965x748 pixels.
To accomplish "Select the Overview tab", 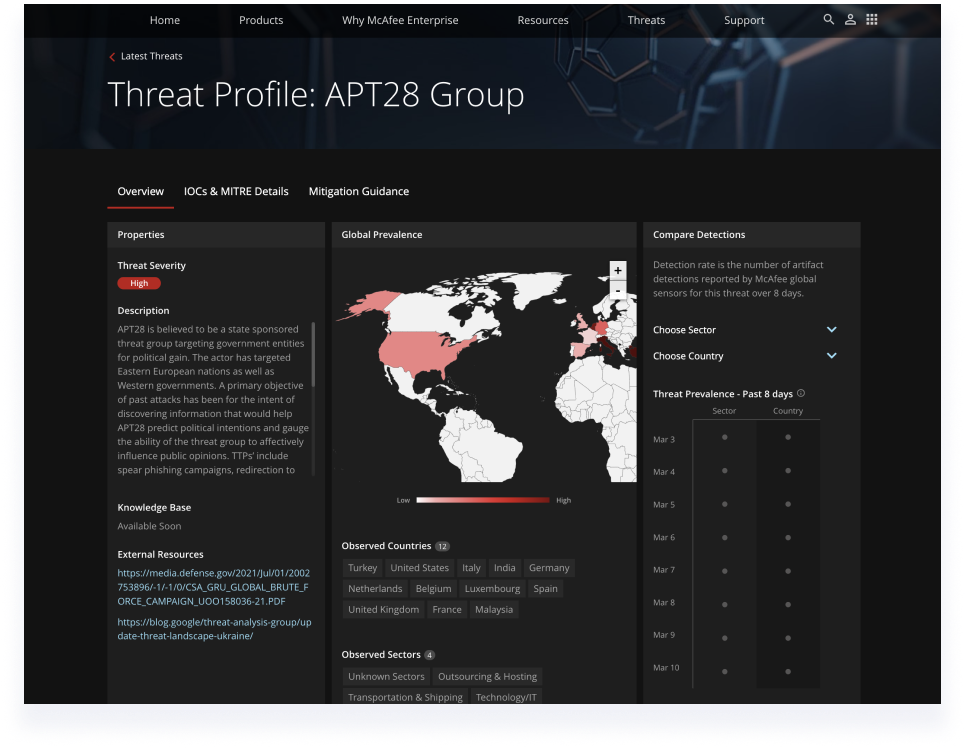I will pyautogui.click(x=140, y=191).
